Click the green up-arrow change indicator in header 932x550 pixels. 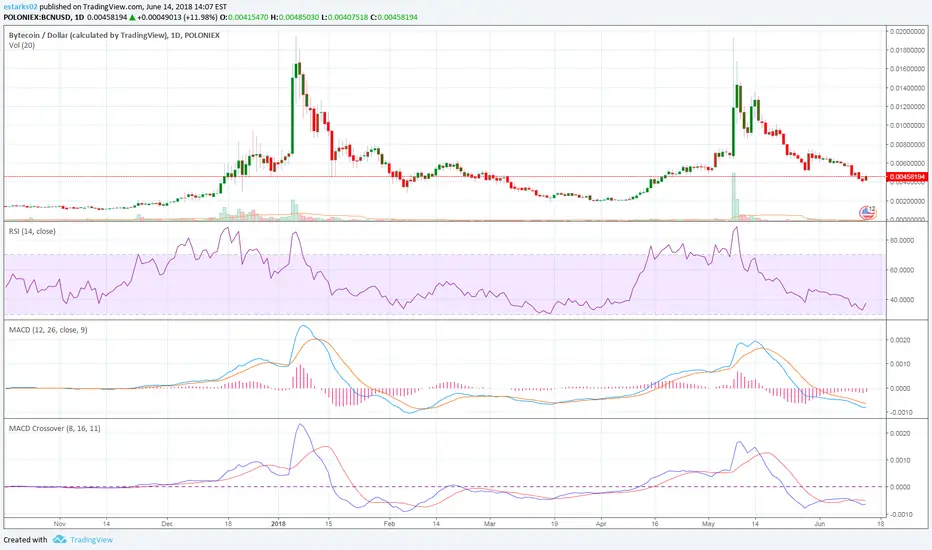point(132,17)
